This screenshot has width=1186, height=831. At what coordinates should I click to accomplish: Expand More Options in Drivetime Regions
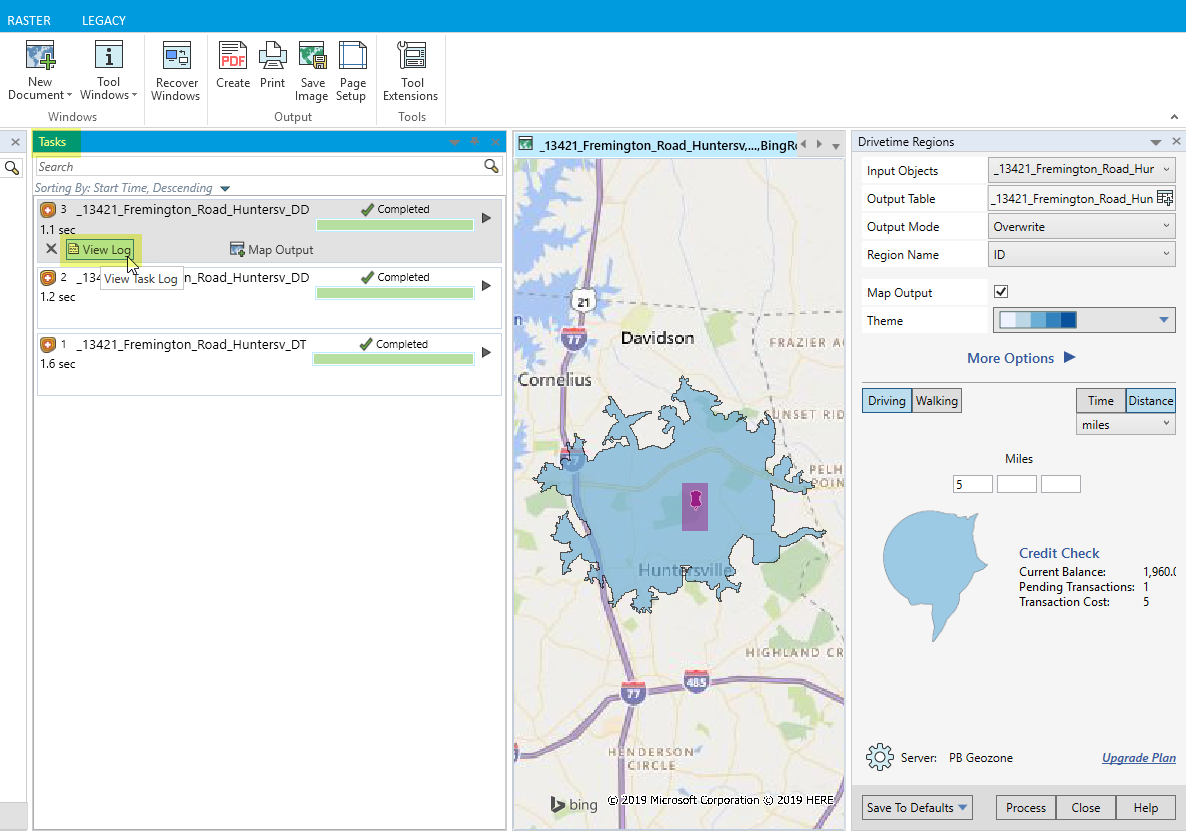coord(1020,358)
